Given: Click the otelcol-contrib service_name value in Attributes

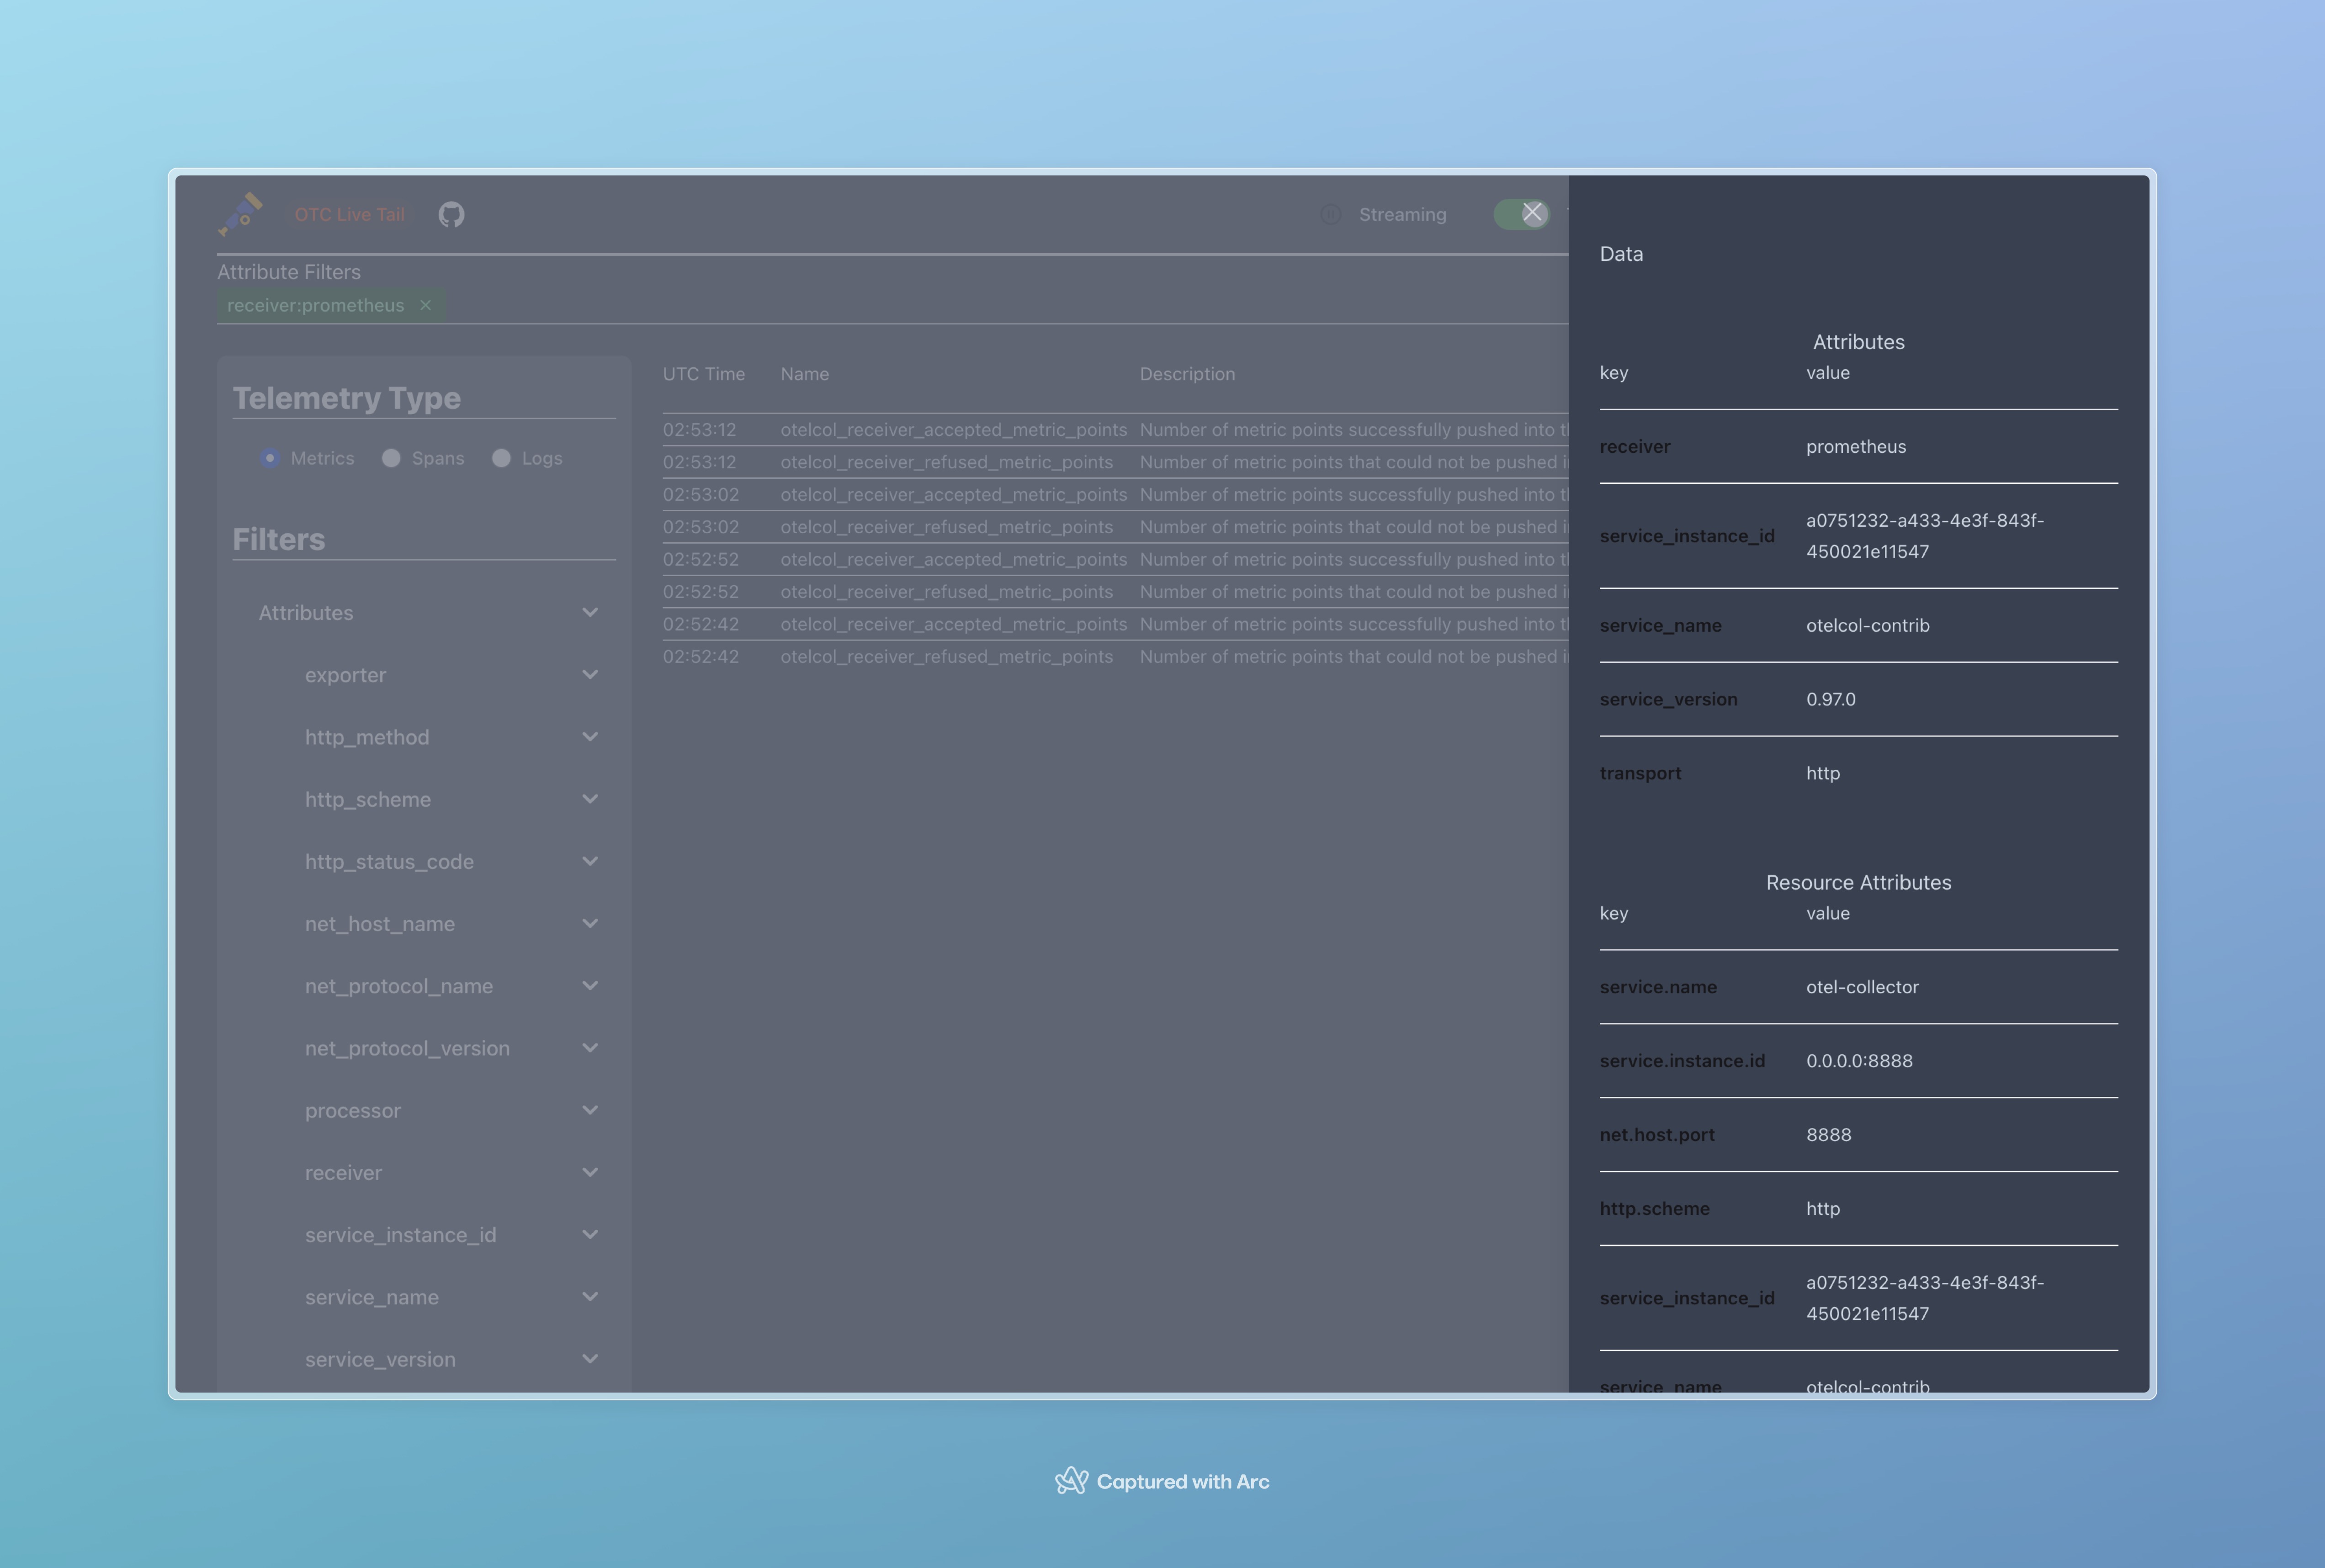Looking at the screenshot, I should coord(1868,625).
